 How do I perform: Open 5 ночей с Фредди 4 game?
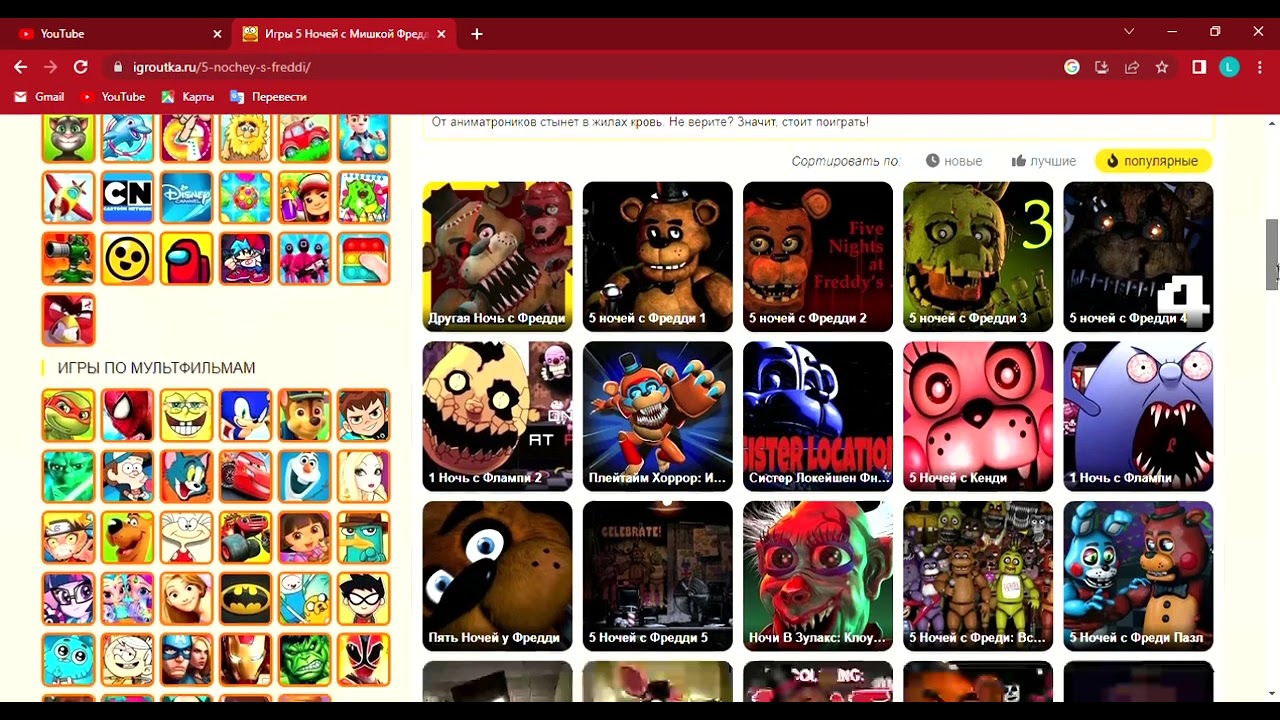(x=1138, y=256)
